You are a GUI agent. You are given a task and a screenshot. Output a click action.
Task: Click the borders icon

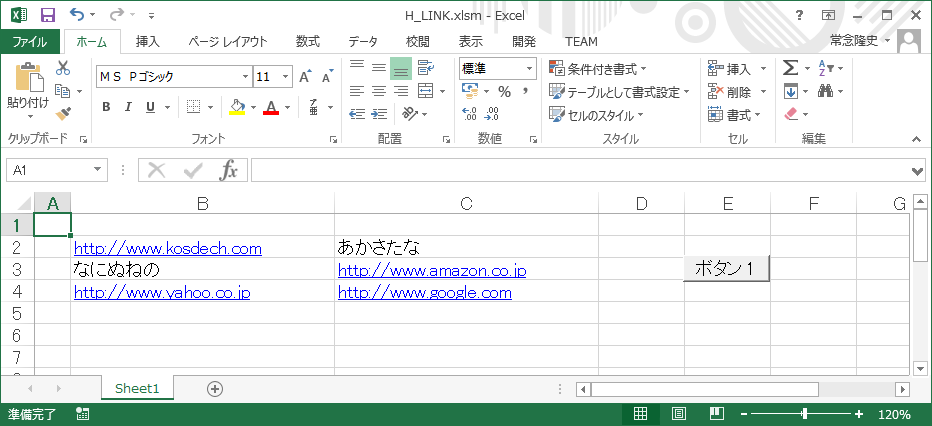193,107
